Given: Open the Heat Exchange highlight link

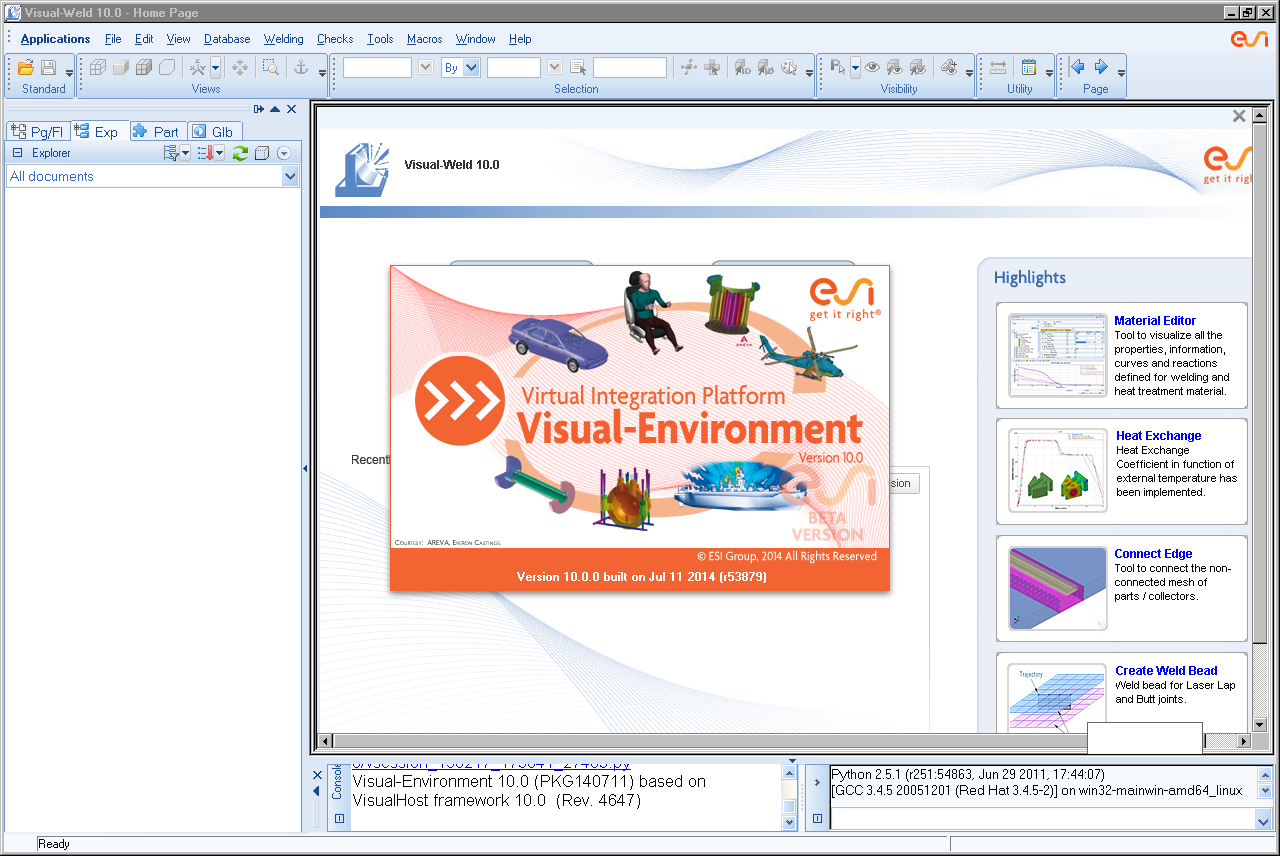Looking at the screenshot, I should tap(1158, 436).
